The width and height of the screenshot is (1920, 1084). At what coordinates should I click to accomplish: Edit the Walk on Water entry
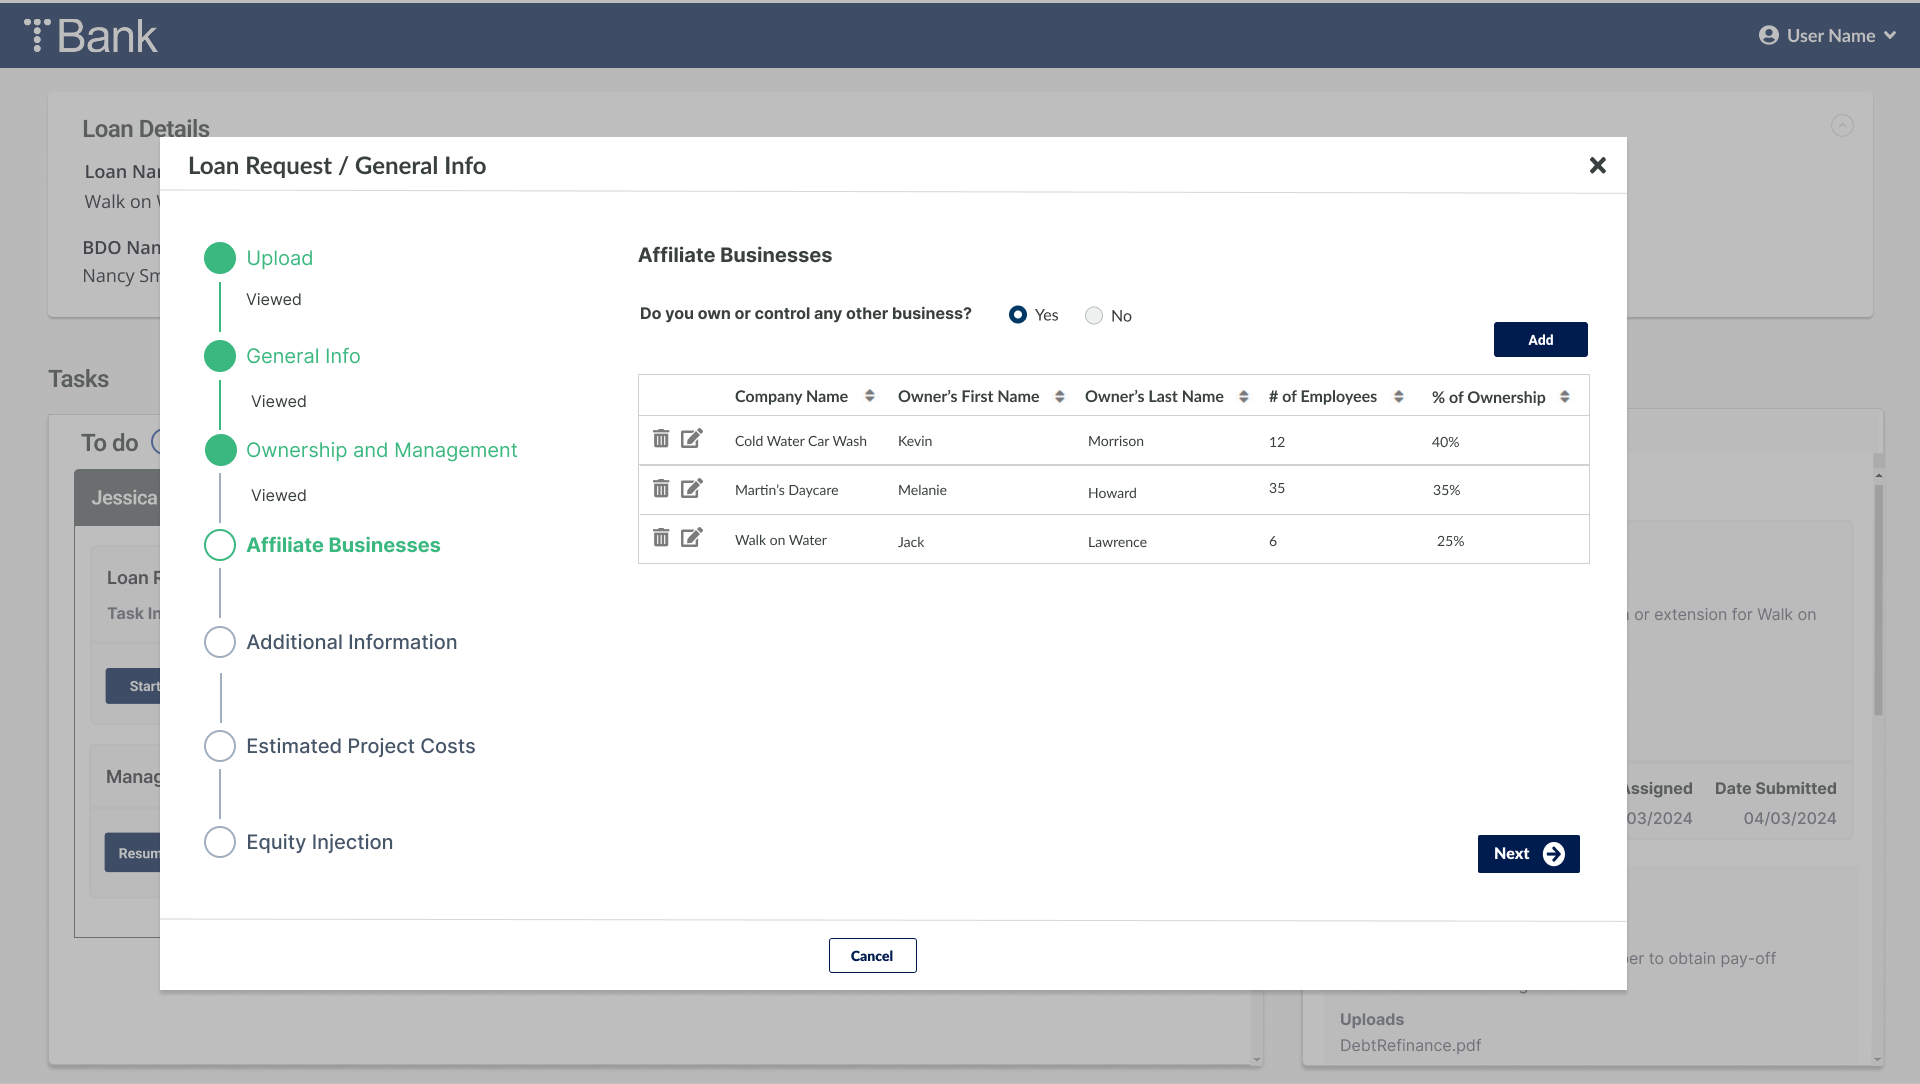coord(692,538)
